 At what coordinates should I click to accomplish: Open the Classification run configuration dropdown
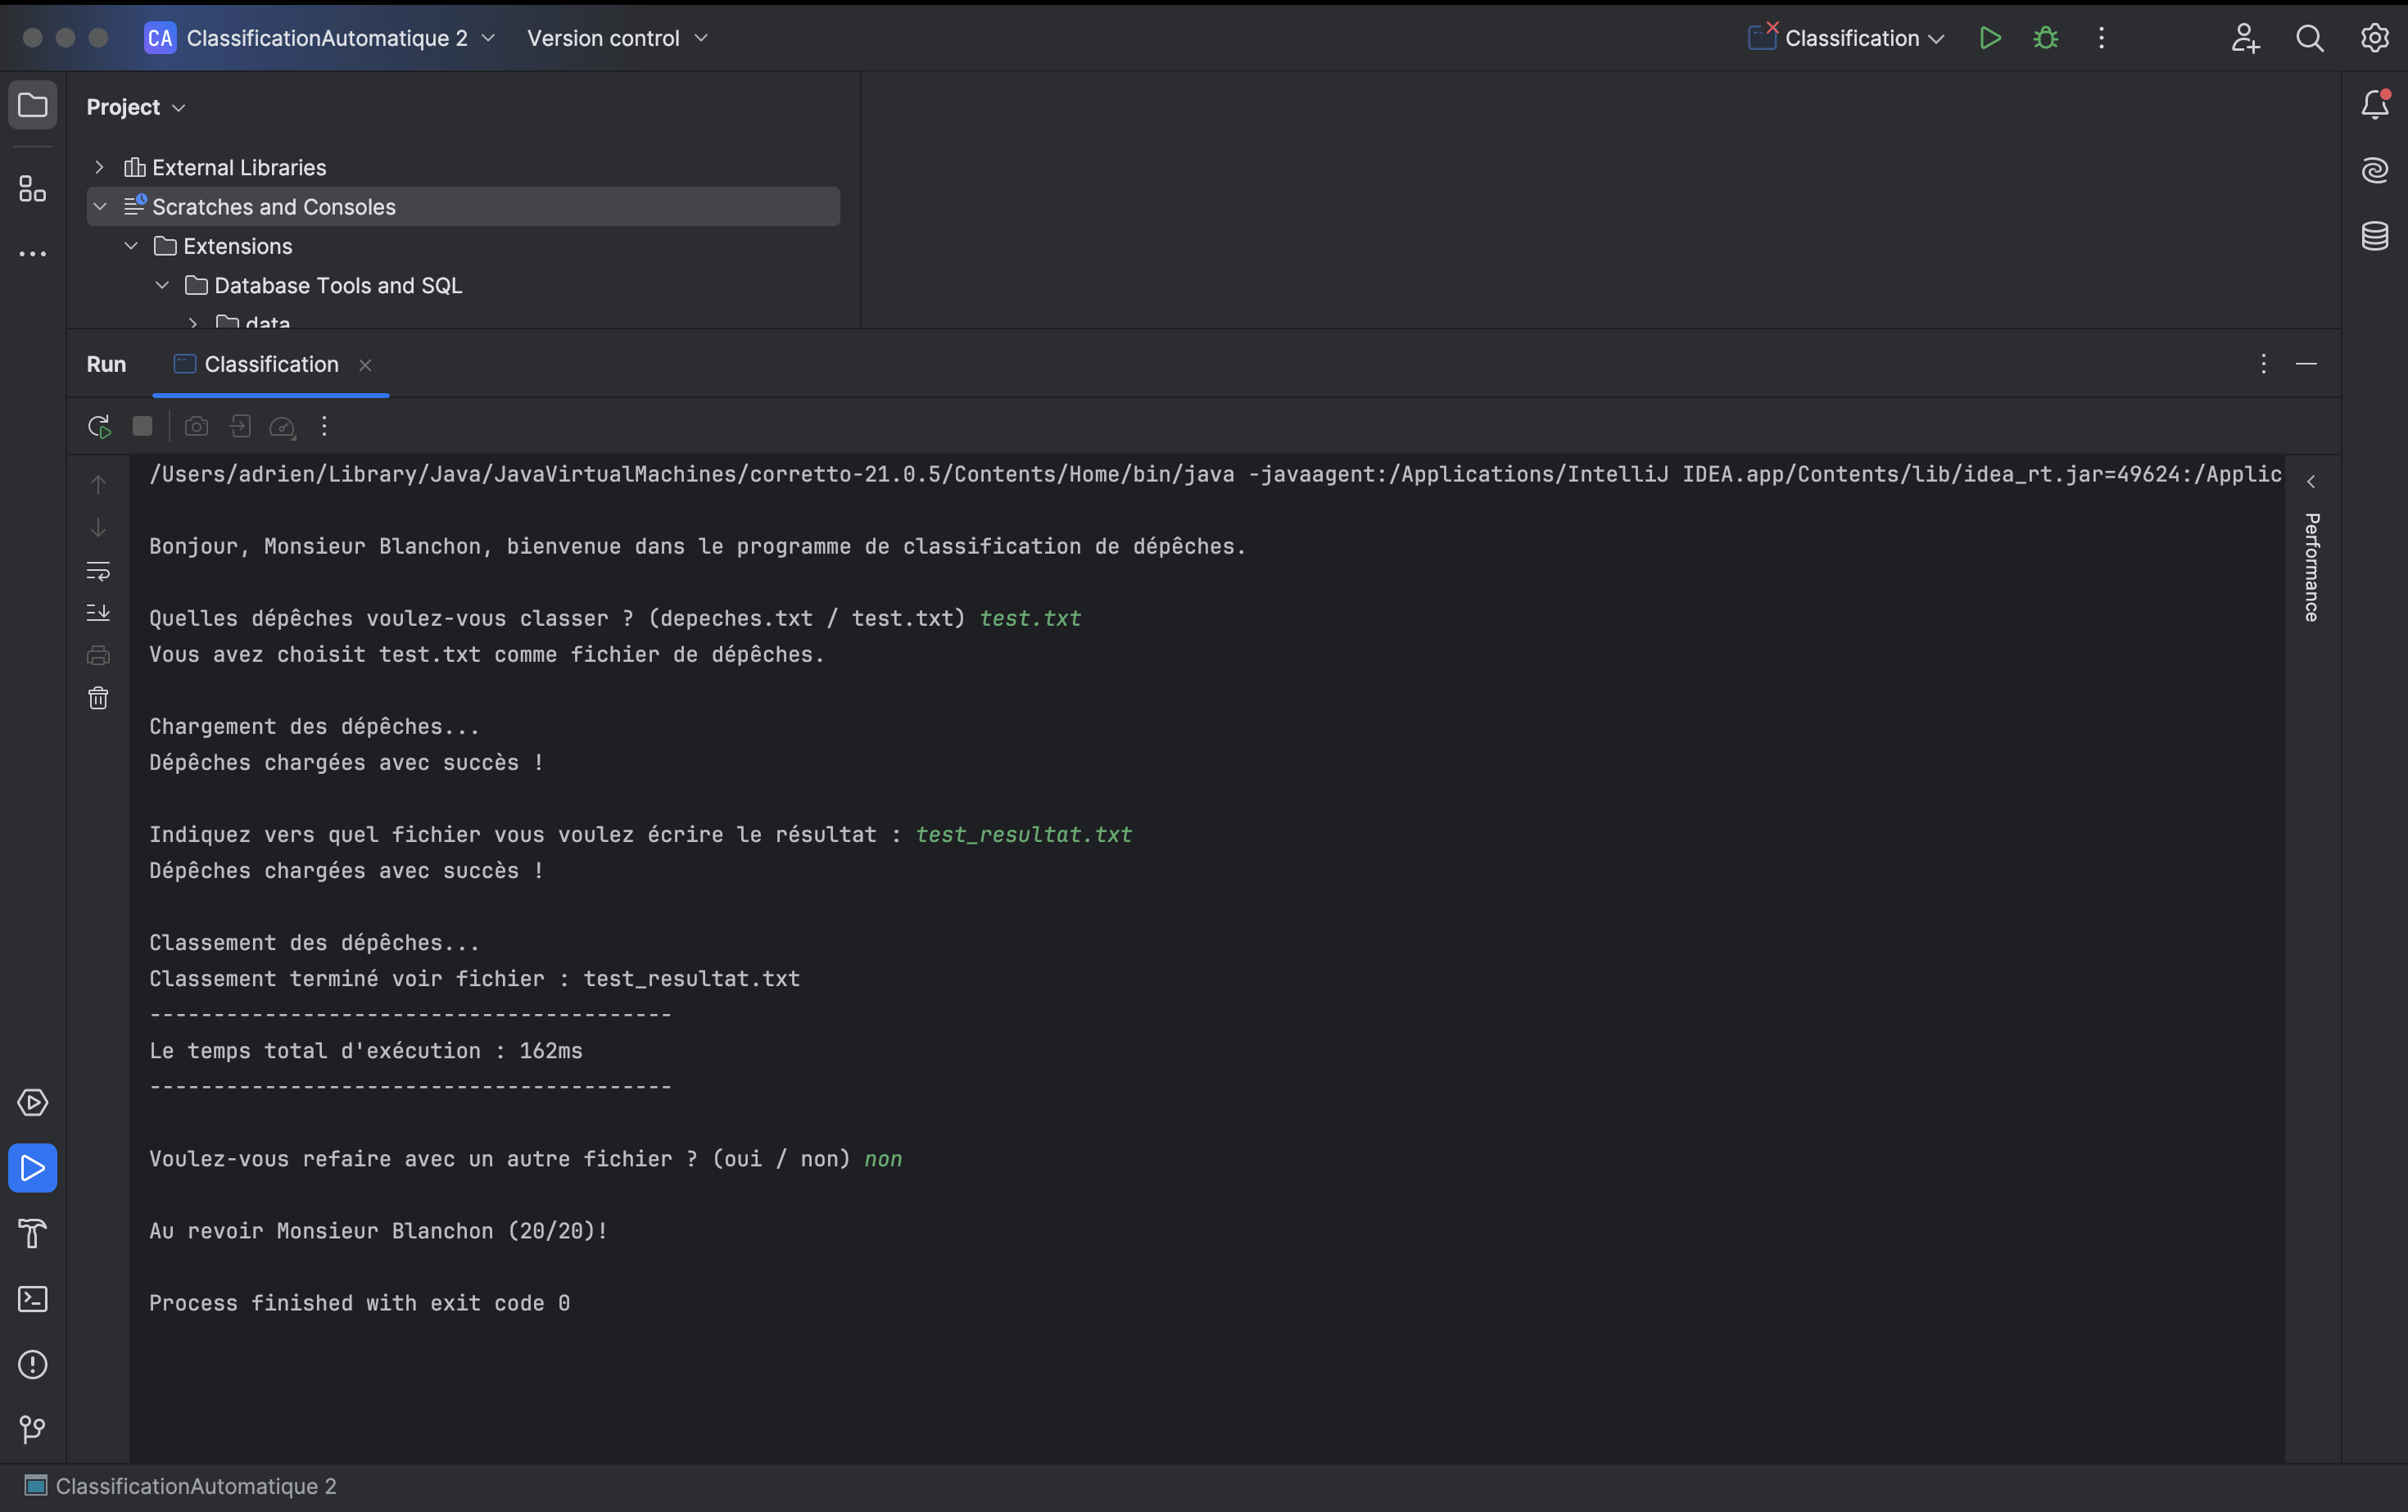(x=1846, y=38)
